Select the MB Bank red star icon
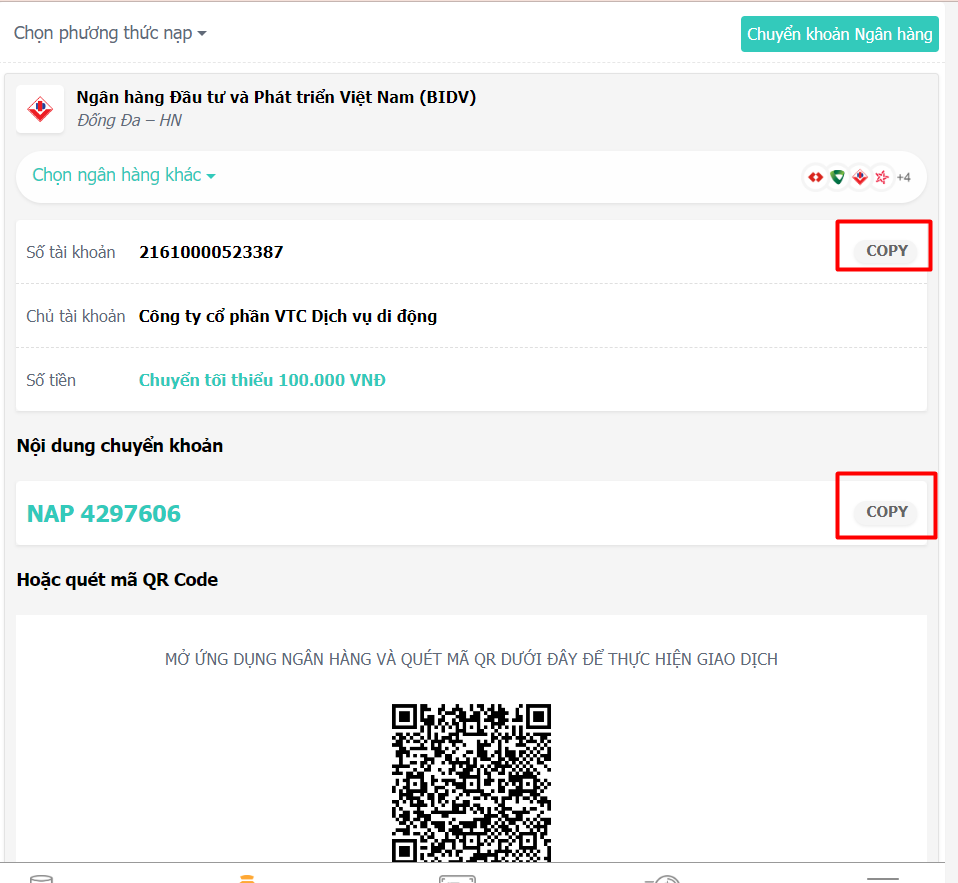Screen dimensions: 958x883 coord(882,177)
